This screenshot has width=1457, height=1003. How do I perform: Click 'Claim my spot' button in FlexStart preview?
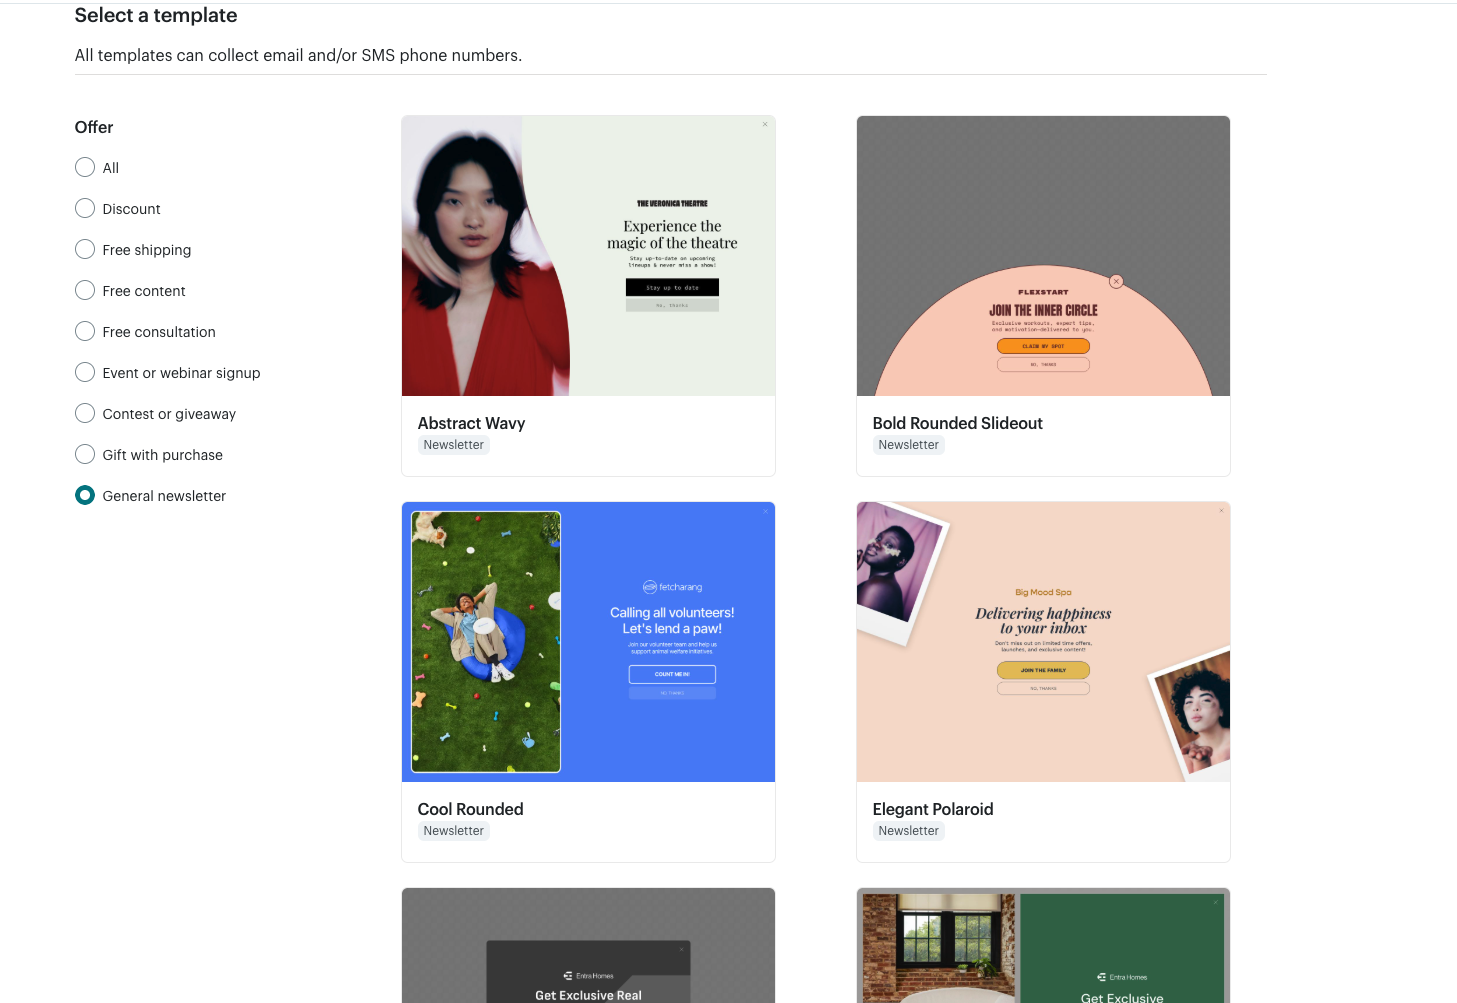pos(1043,346)
